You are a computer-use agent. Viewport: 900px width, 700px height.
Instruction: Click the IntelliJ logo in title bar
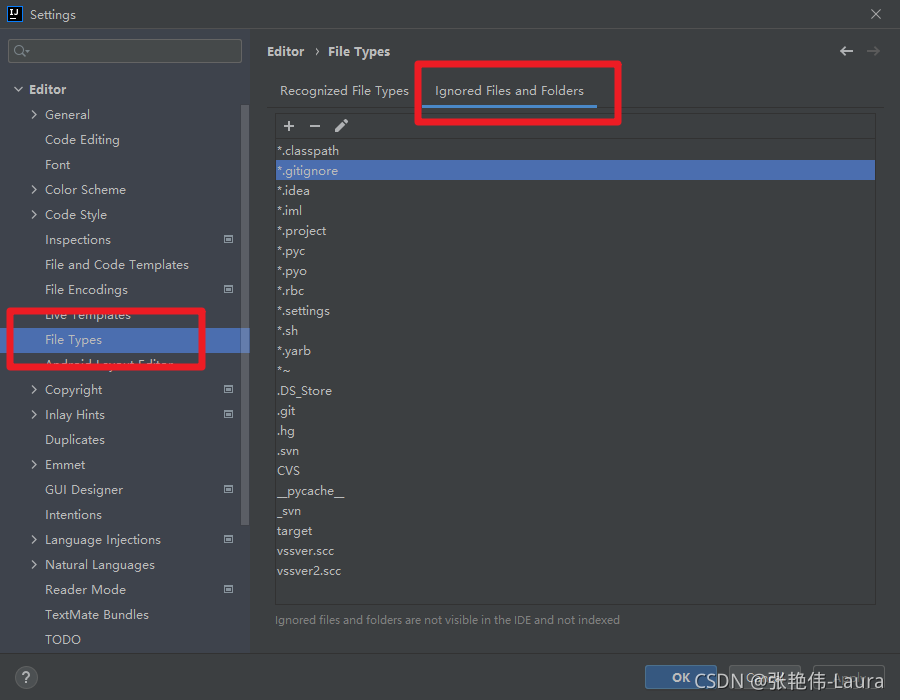tap(14, 14)
